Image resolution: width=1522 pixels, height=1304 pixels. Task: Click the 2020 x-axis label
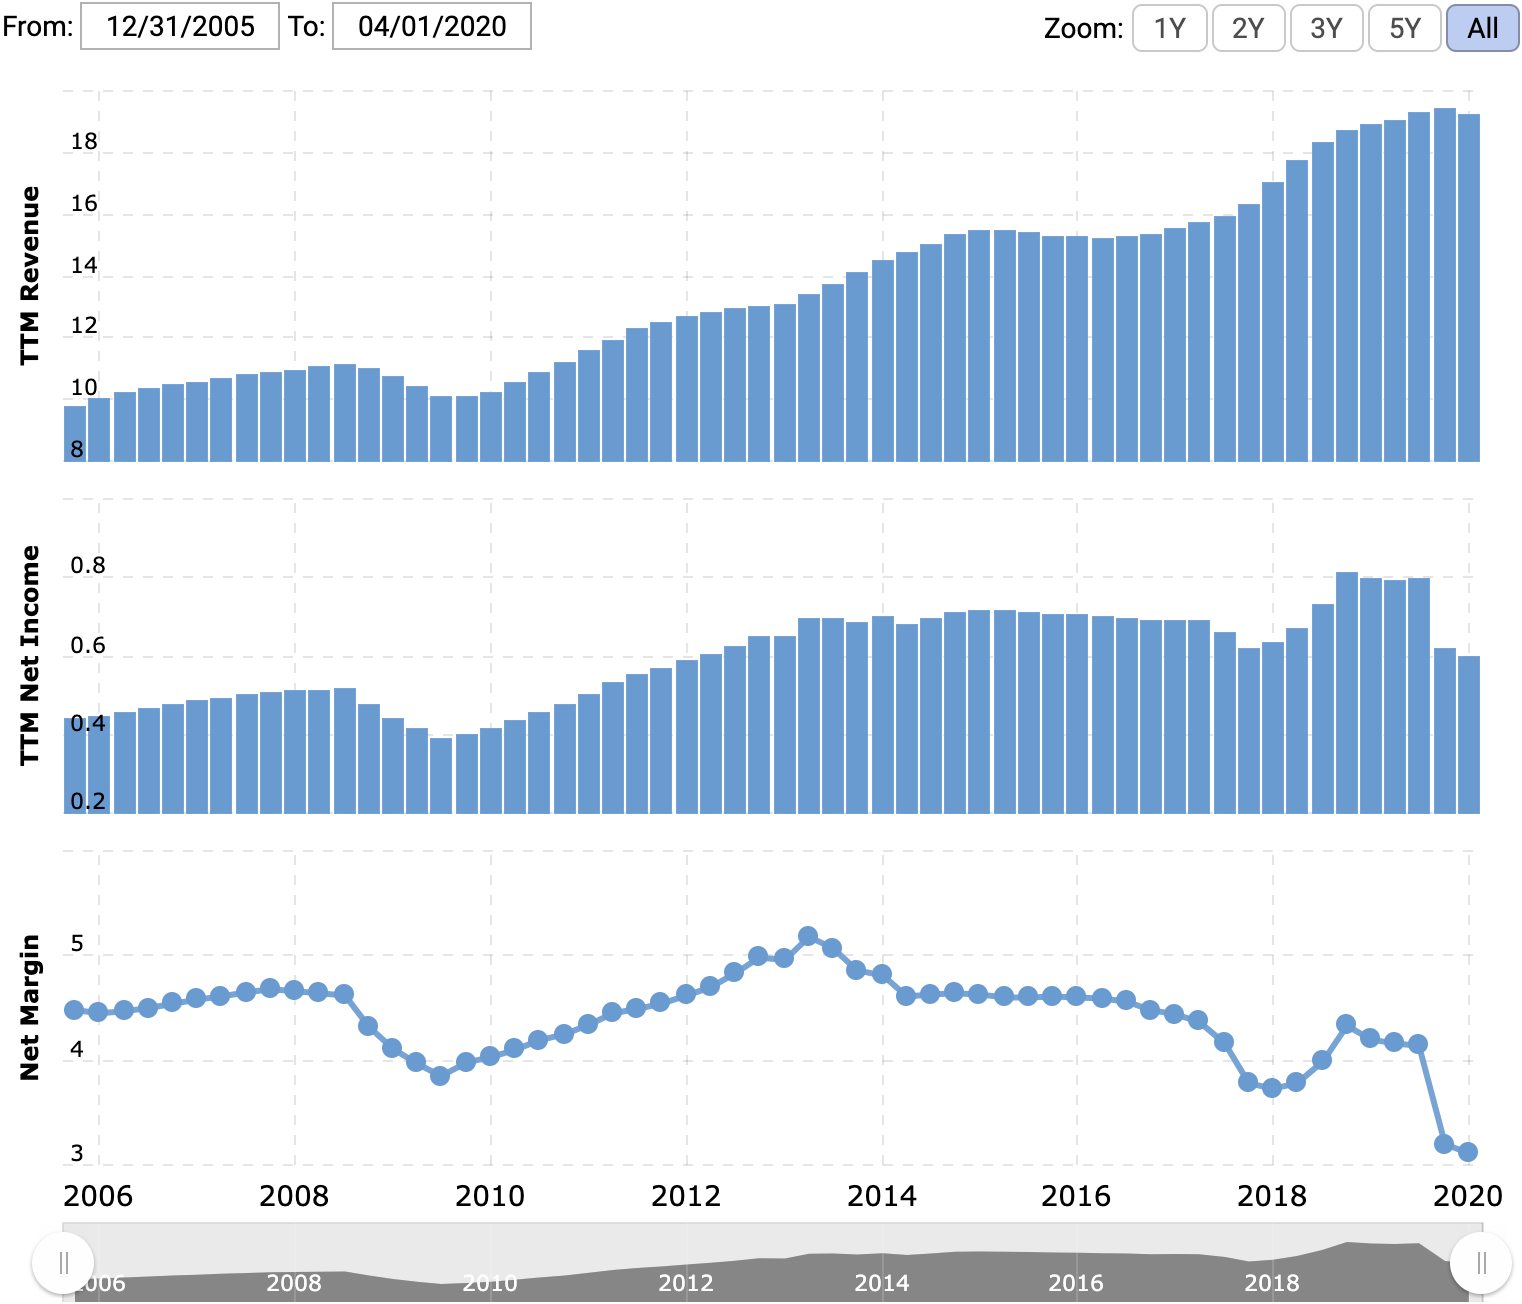coord(1467,1195)
